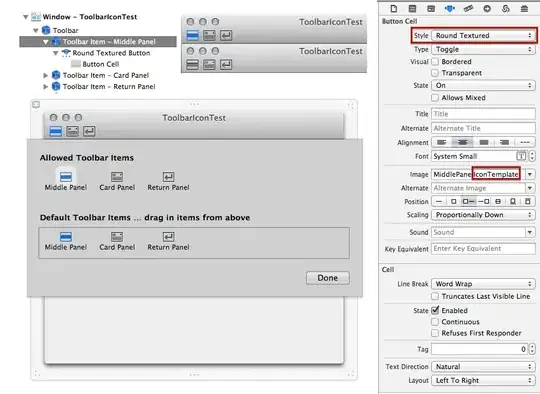
Task: Click Card Panel icon under Allowed Toolbar Items
Action: coord(117,177)
